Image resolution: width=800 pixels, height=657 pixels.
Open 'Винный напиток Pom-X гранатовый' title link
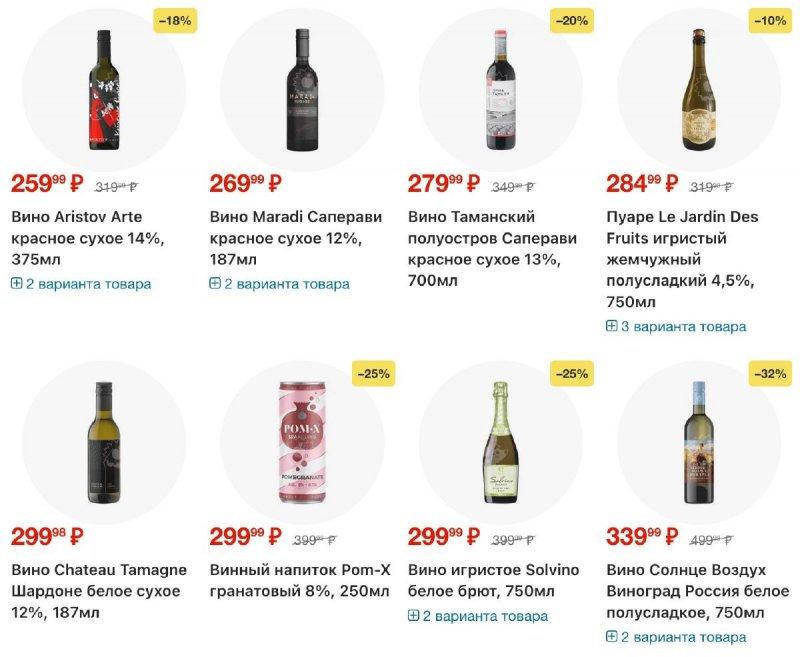(299, 580)
